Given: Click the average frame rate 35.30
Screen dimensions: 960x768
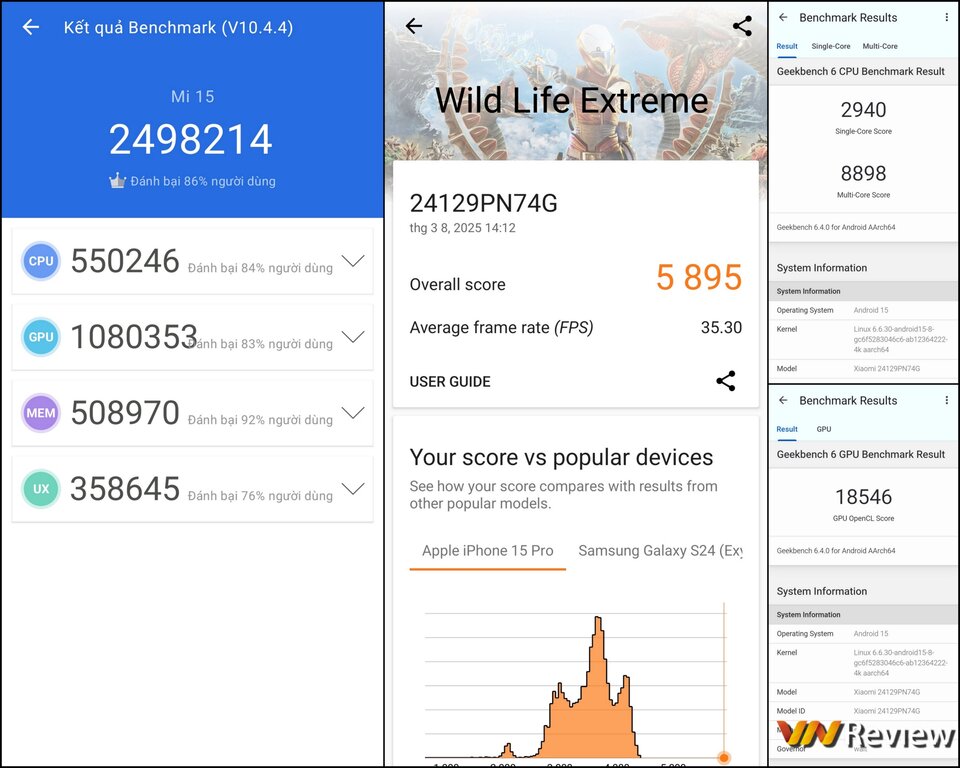Looking at the screenshot, I should pos(721,328).
